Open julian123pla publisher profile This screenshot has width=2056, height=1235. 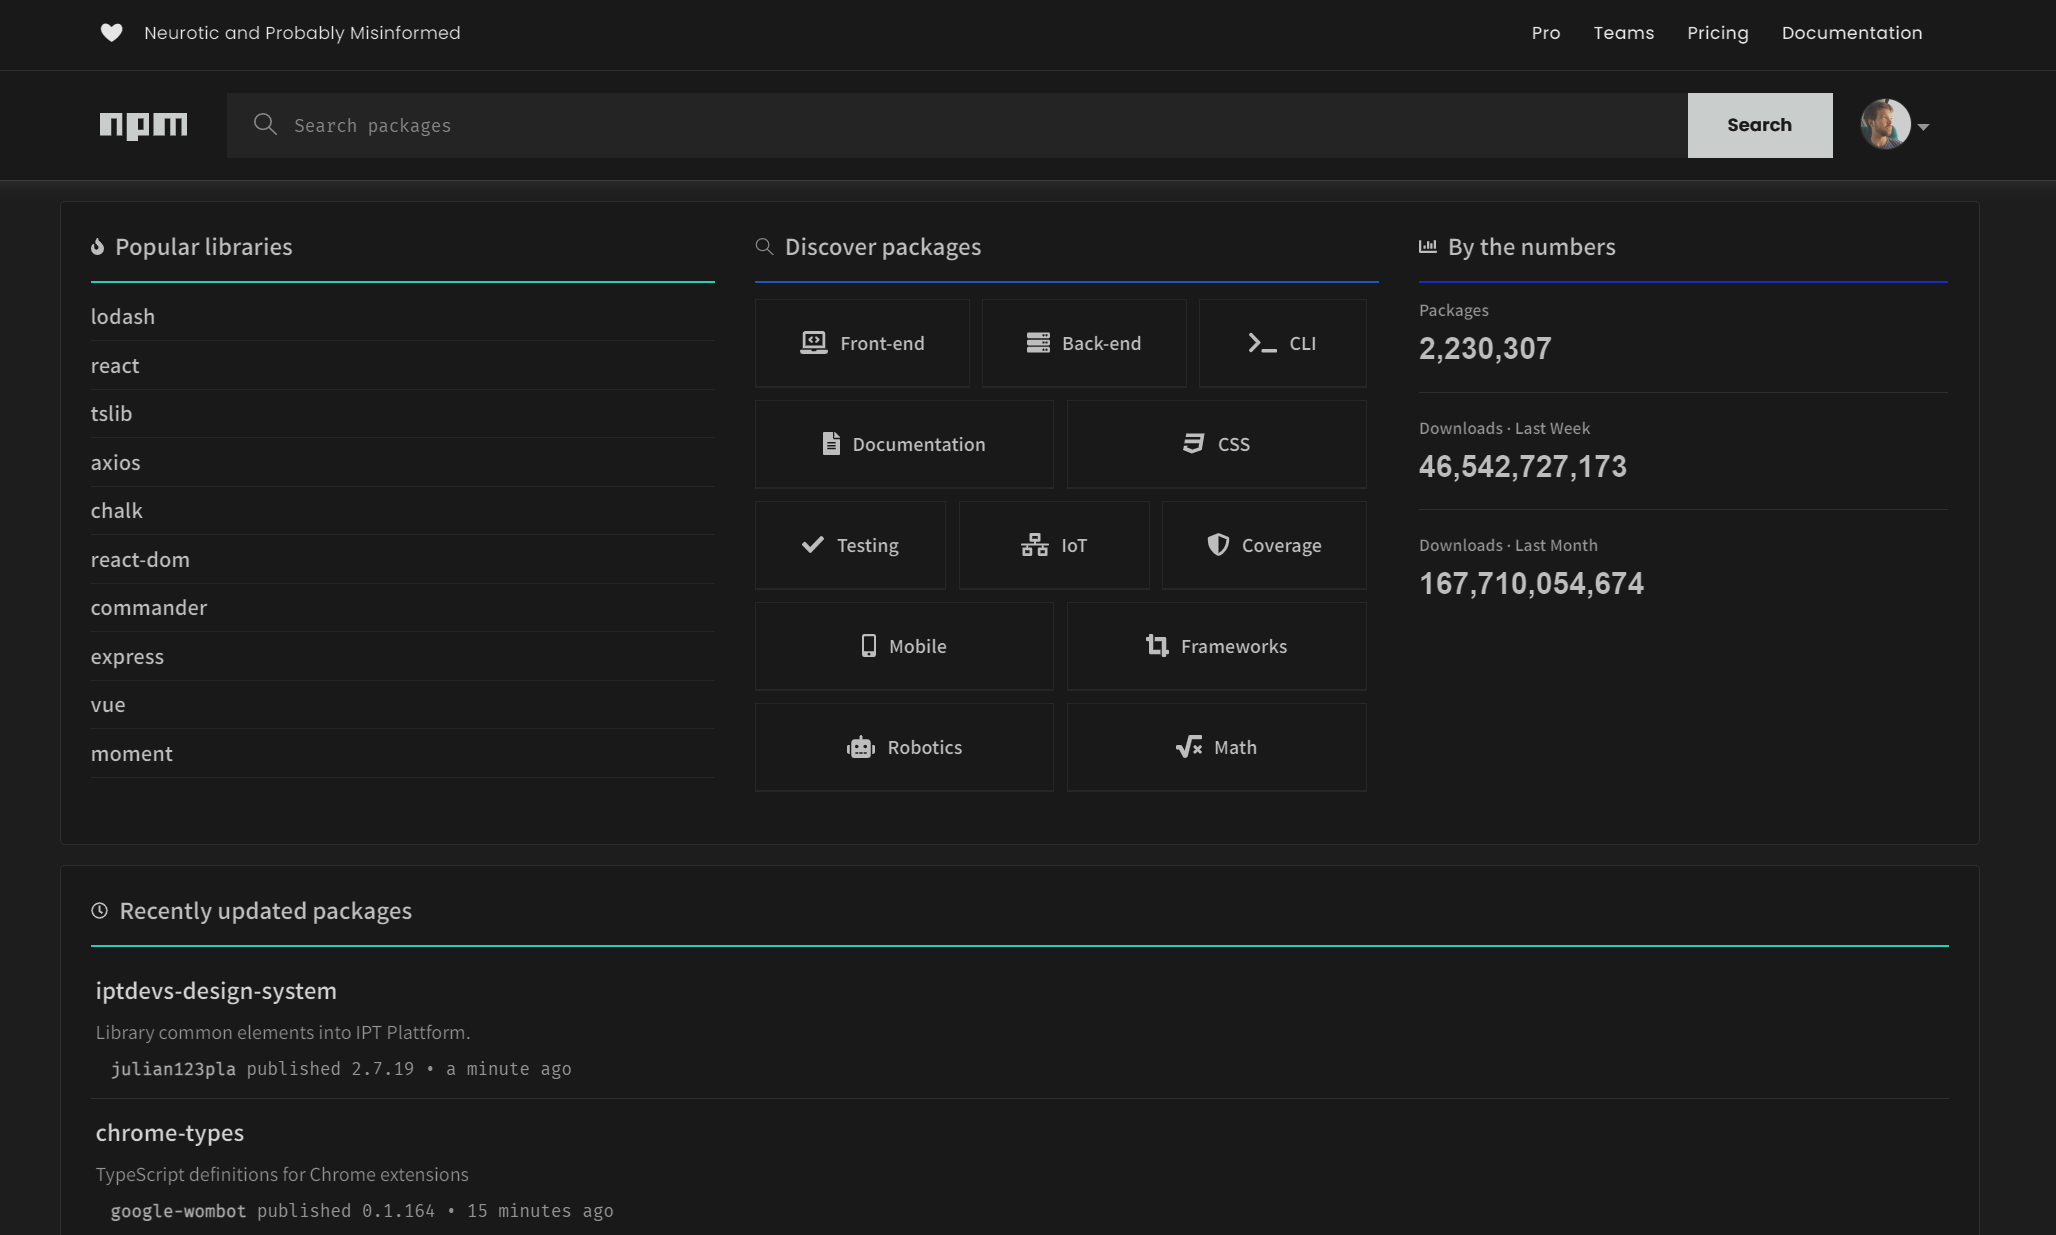point(173,1068)
